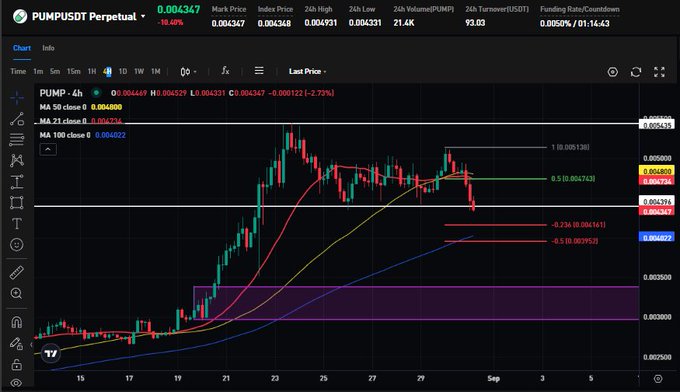Click the 24h Low value 0.004331
680x392 pixels.
click(x=365, y=23)
